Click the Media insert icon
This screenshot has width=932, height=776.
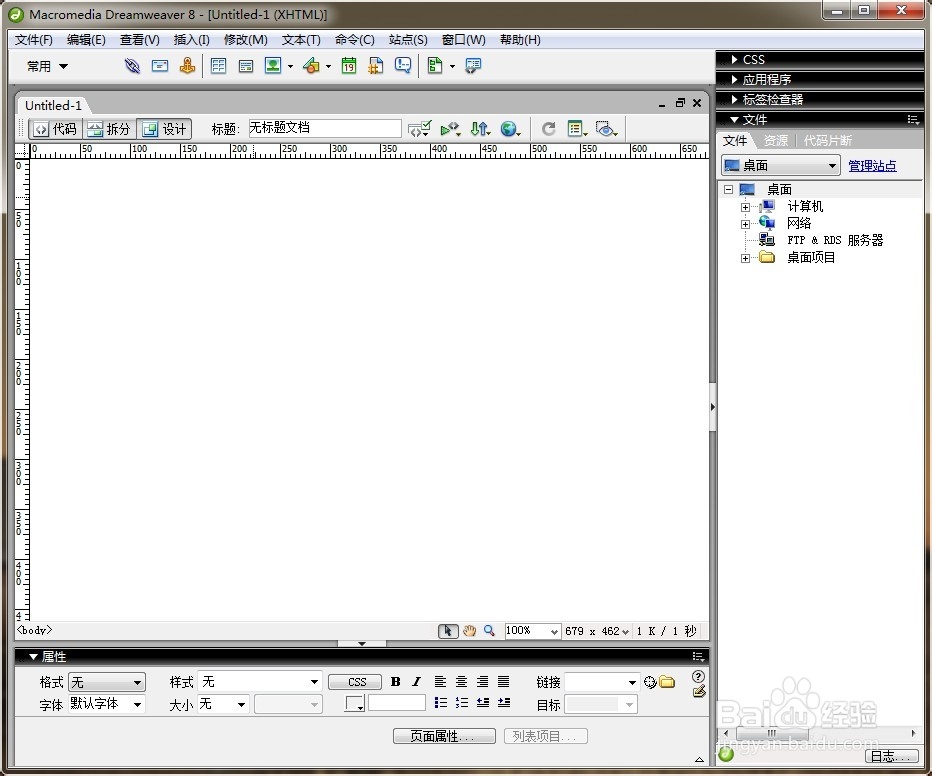[311, 66]
